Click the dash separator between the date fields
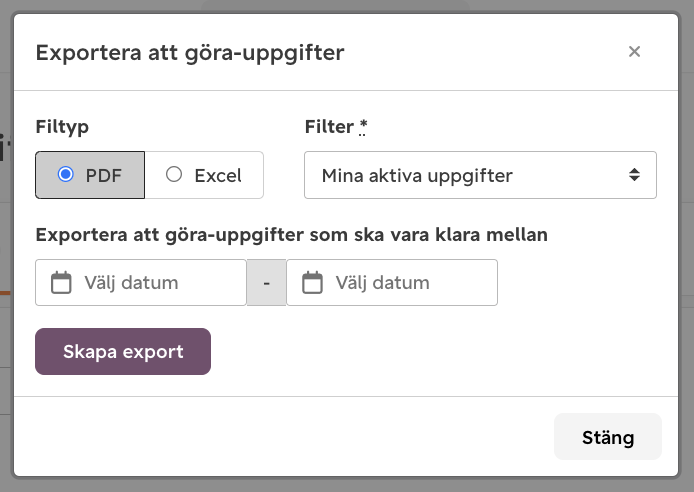694x492 pixels. tap(266, 282)
